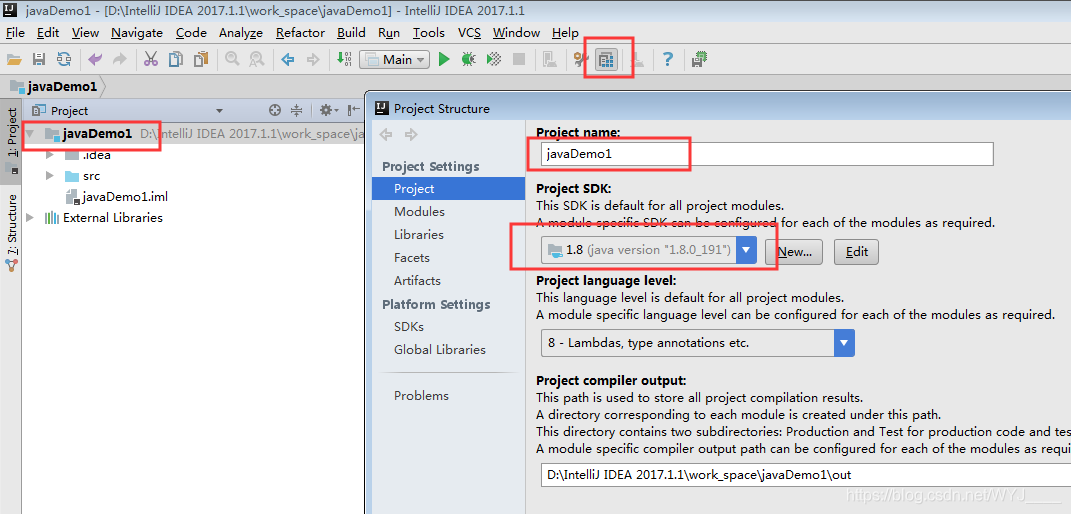Hide the Project tool window
1071x514 pixels.
[354, 111]
